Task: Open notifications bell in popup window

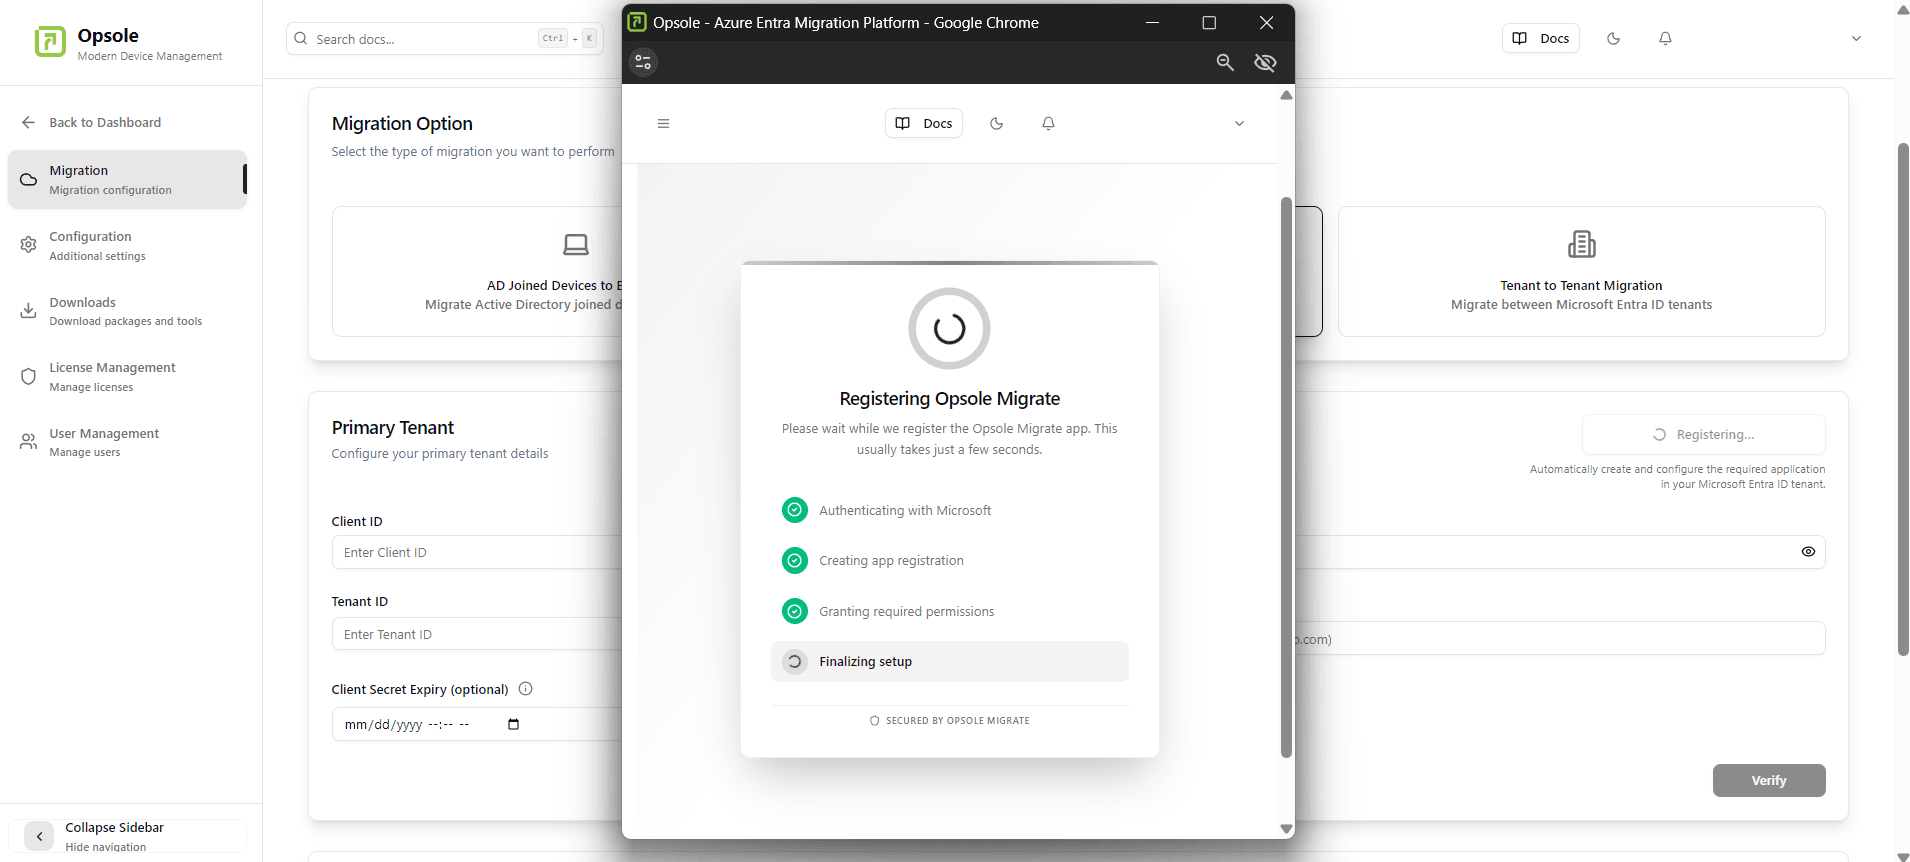Action: 1048,123
